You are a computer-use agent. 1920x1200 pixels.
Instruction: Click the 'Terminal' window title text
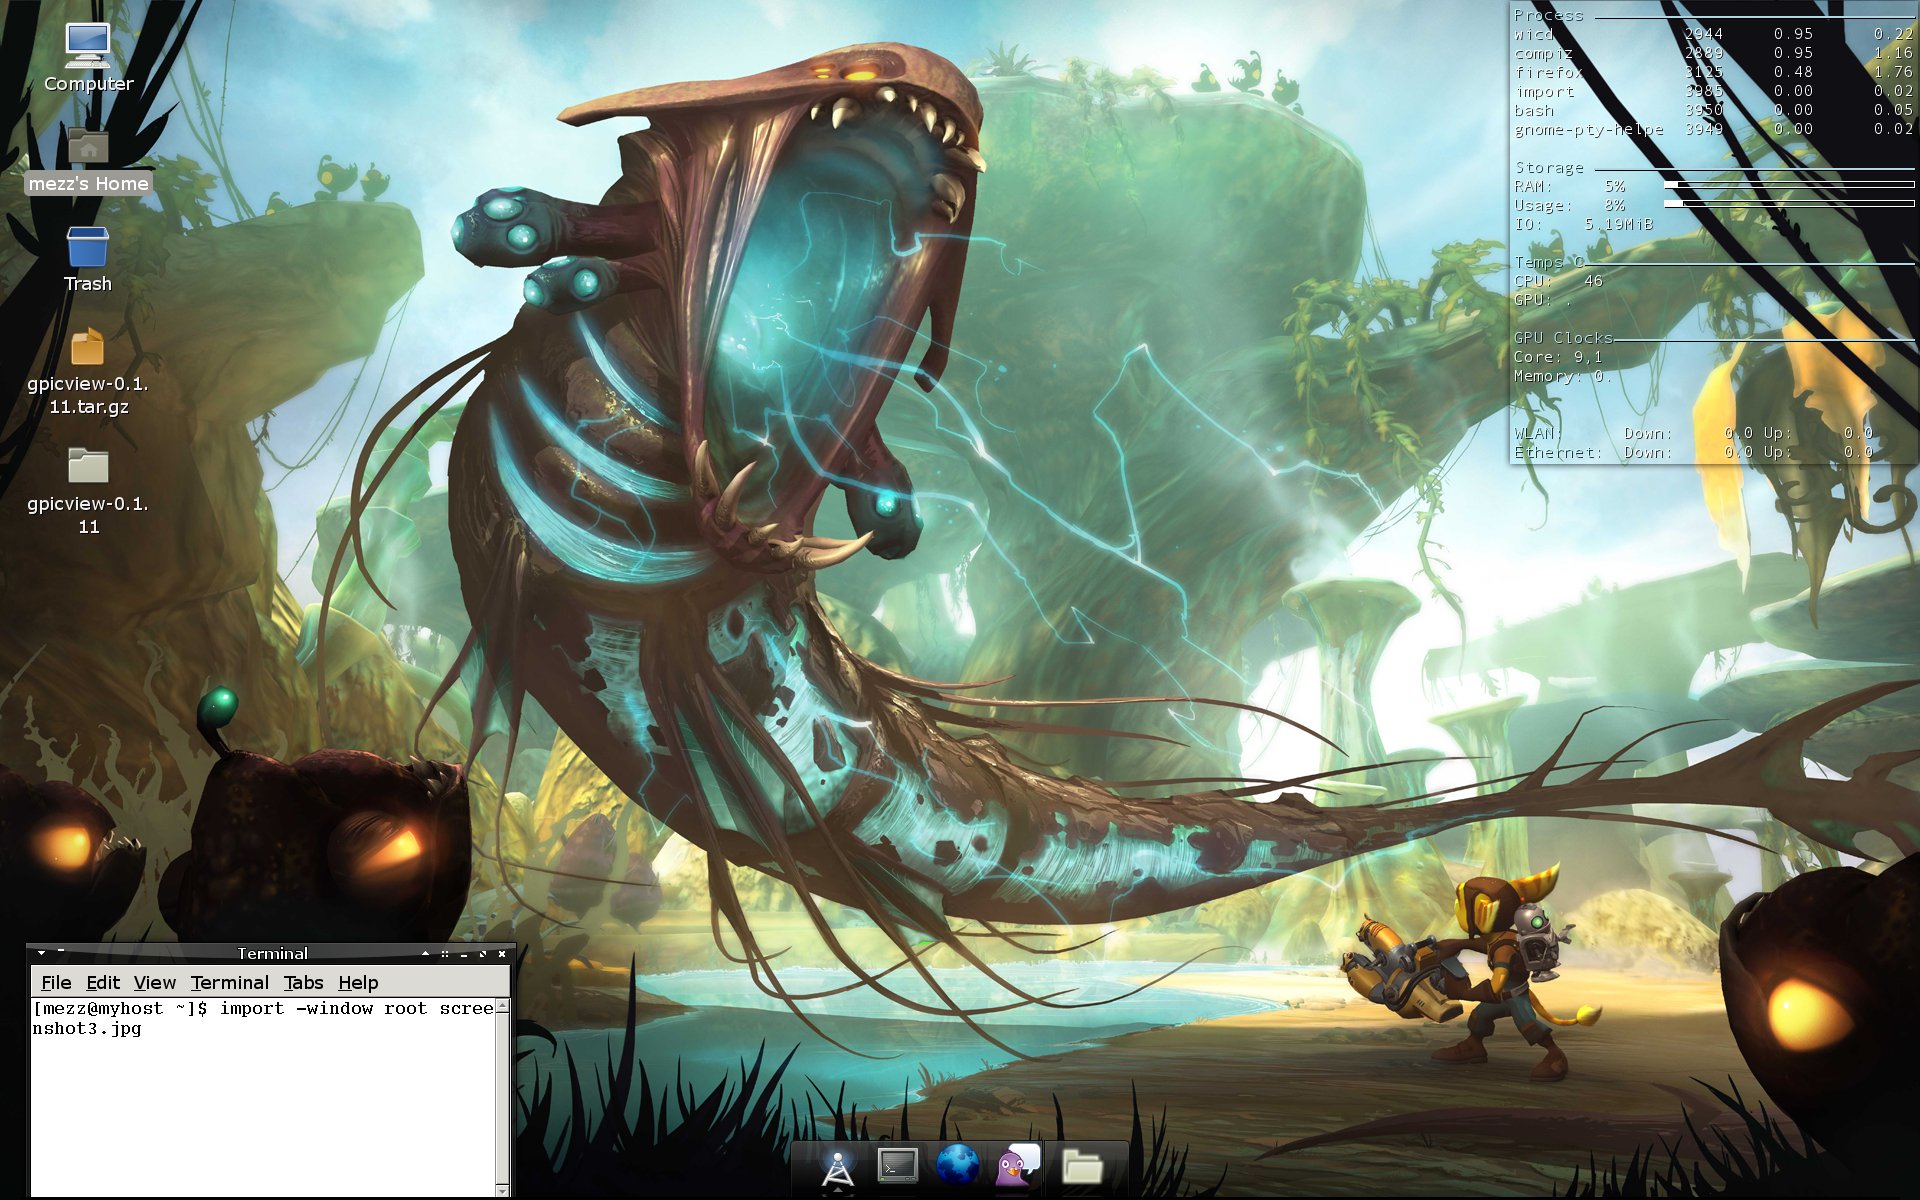272,953
